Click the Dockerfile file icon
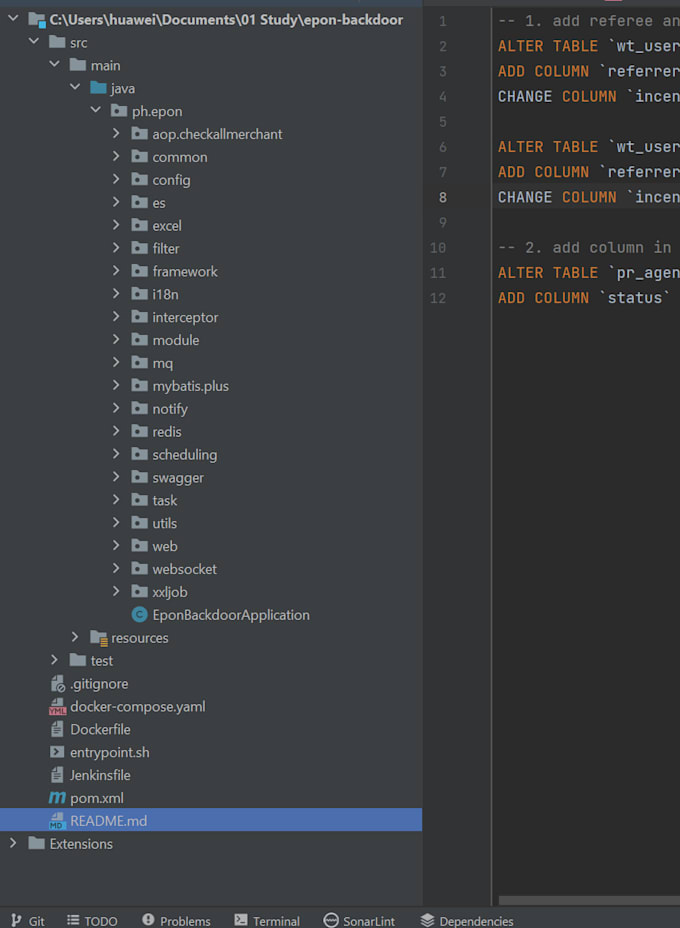Screen dimensions: 680x928 click(57, 729)
